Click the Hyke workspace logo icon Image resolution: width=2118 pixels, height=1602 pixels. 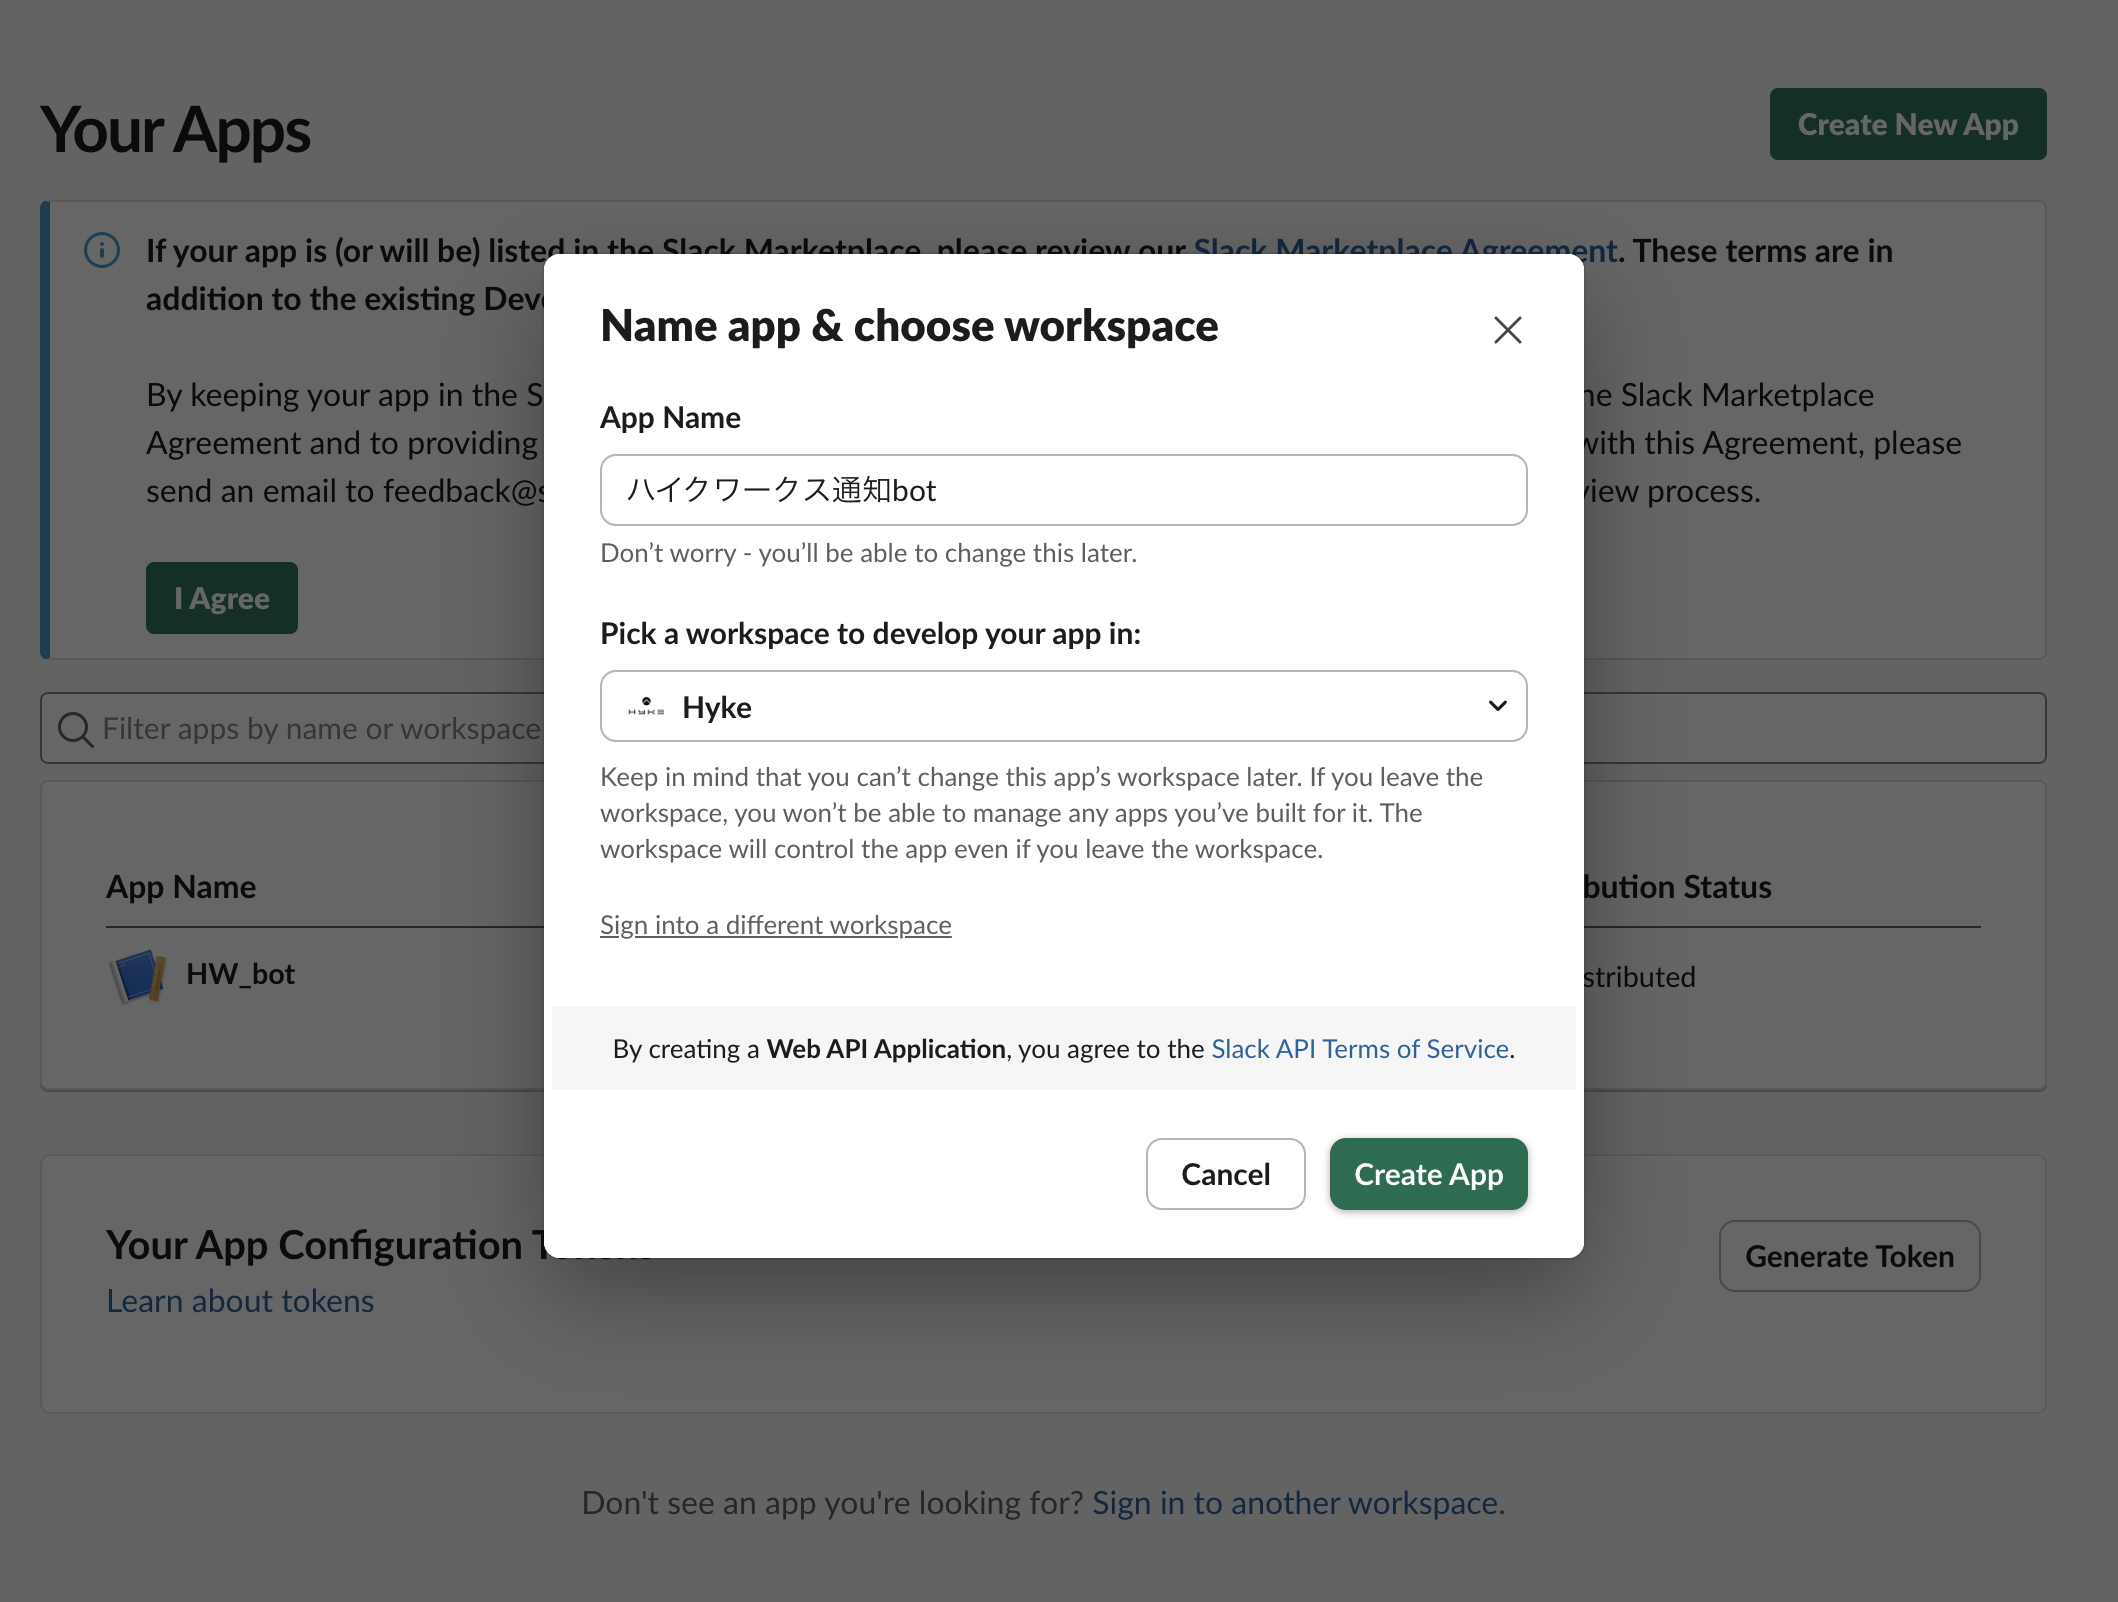[646, 707]
